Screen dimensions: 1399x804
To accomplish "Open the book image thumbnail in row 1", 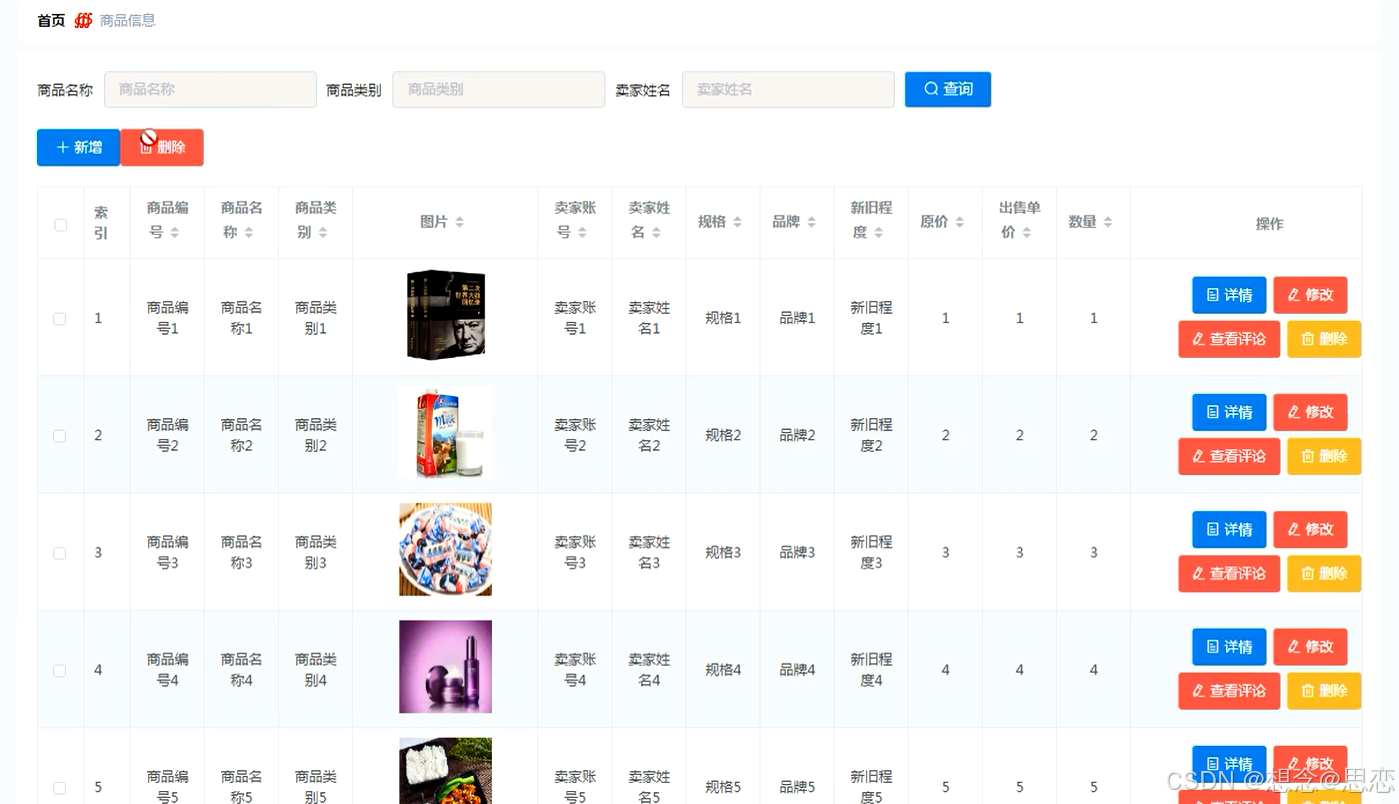I will pyautogui.click(x=446, y=315).
